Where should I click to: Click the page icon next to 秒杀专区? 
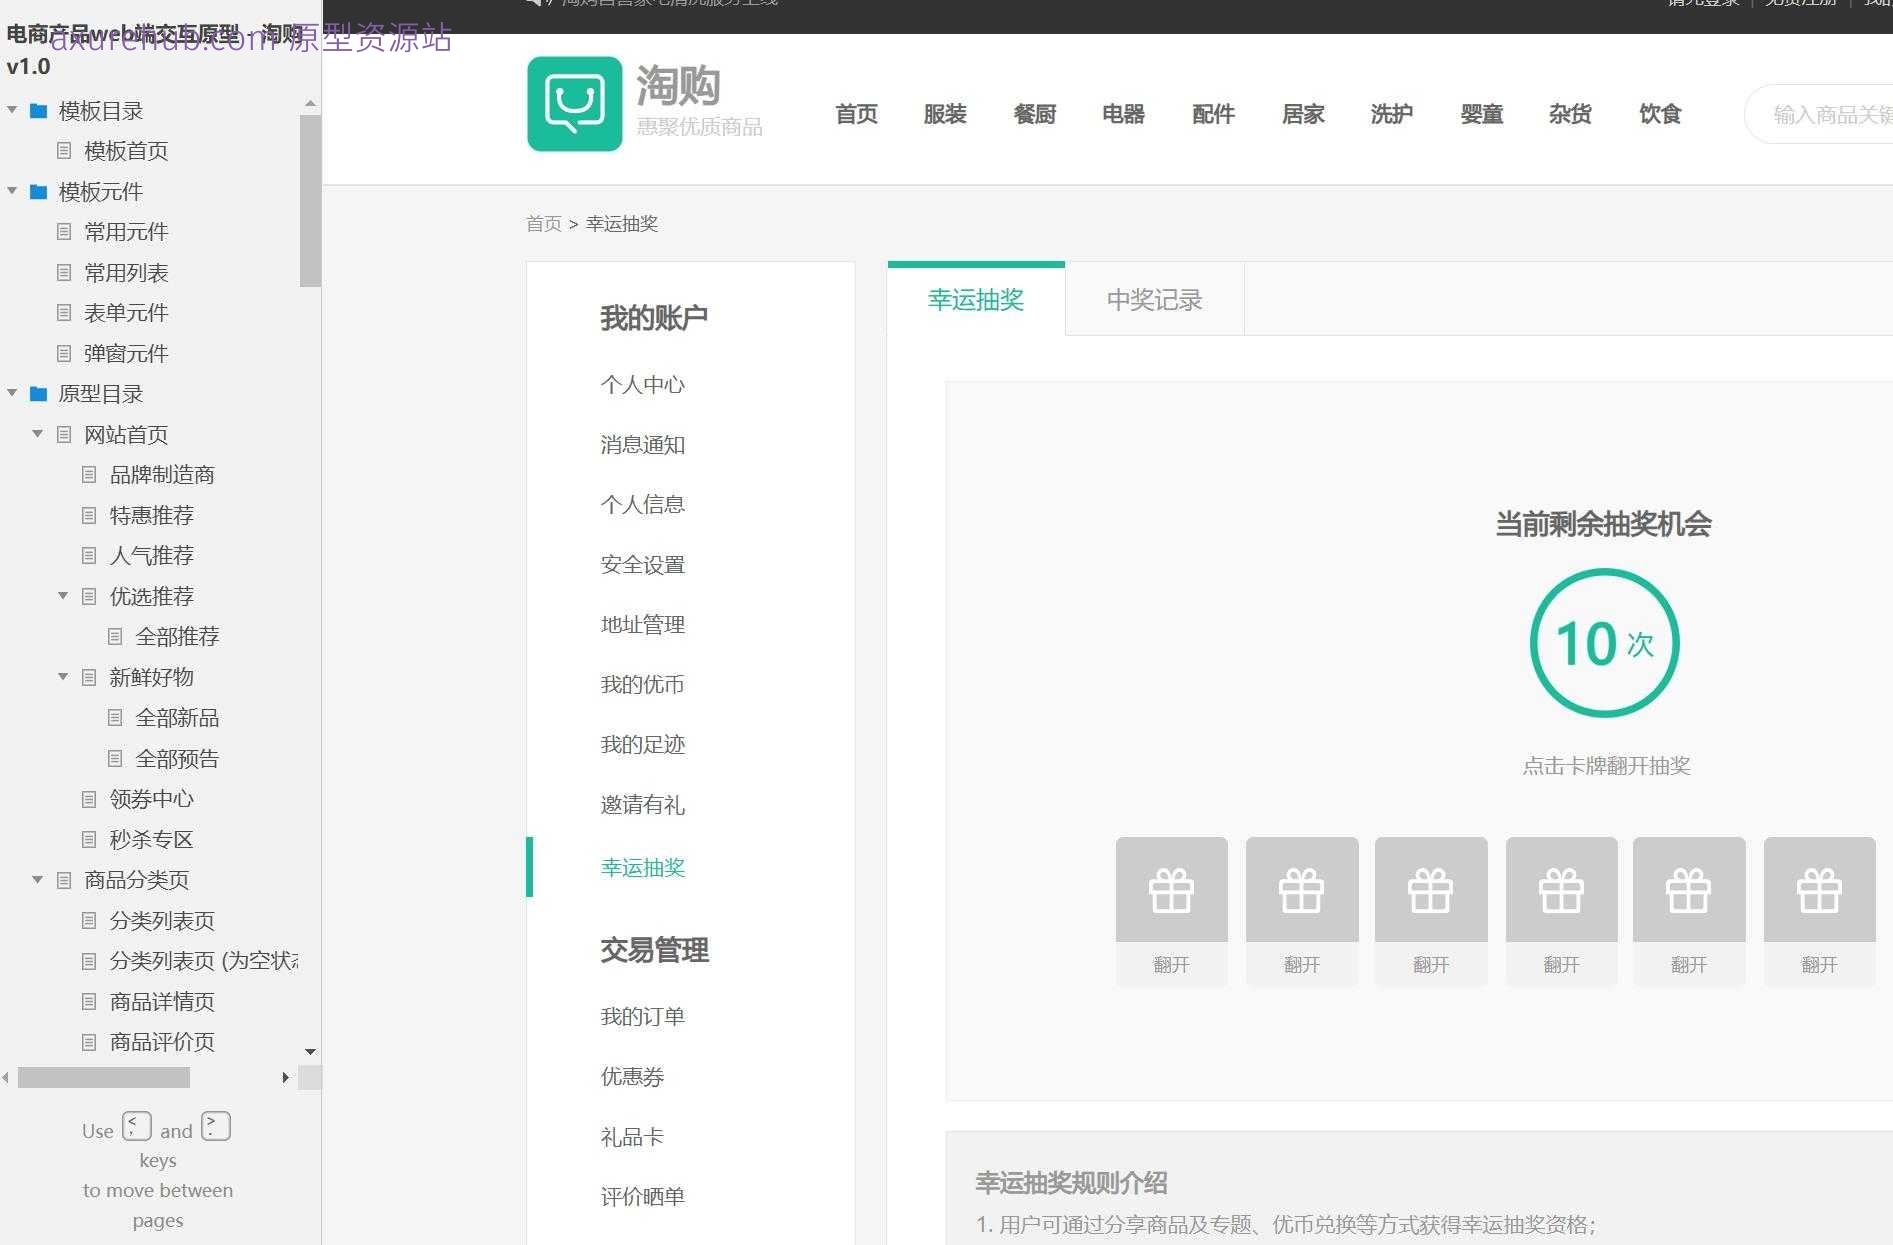(88, 839)
